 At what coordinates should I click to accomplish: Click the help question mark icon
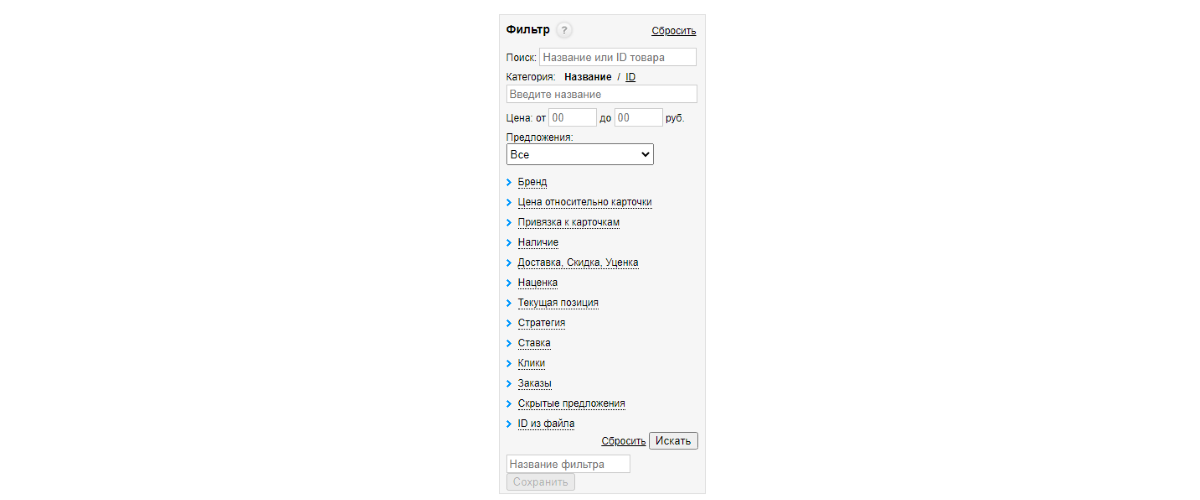coord(564,31)
